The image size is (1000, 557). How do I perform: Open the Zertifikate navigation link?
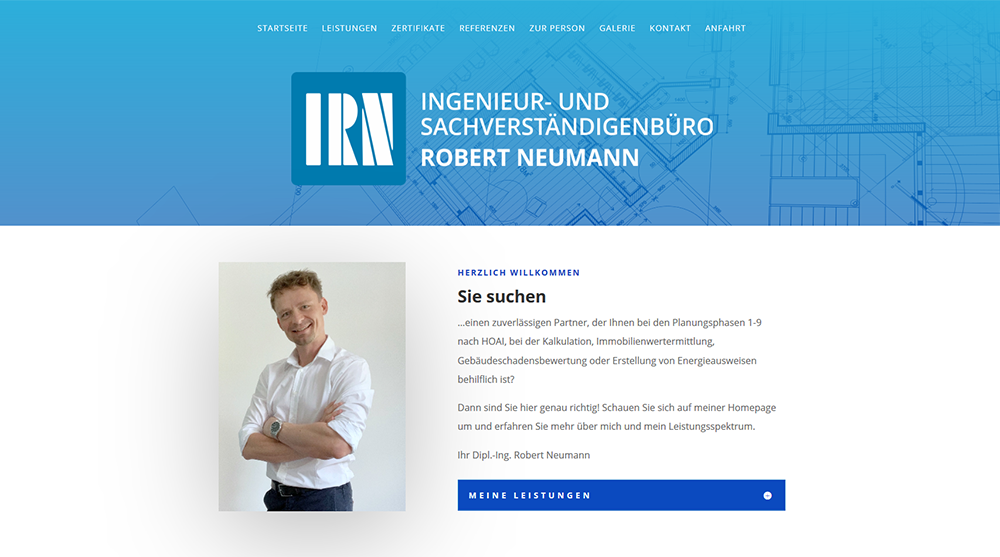coord(418,28)
